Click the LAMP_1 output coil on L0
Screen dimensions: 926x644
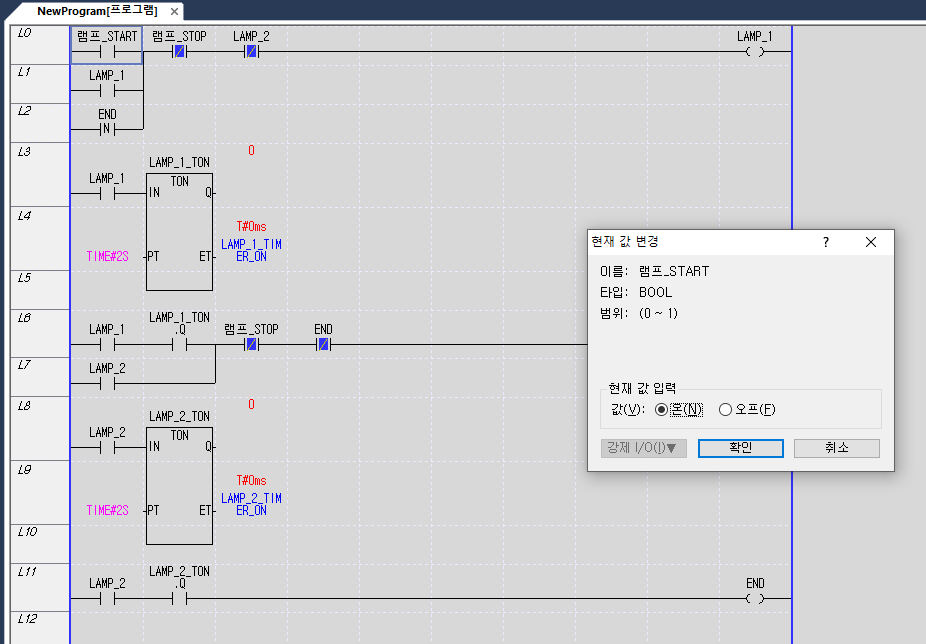pos(755,51)
